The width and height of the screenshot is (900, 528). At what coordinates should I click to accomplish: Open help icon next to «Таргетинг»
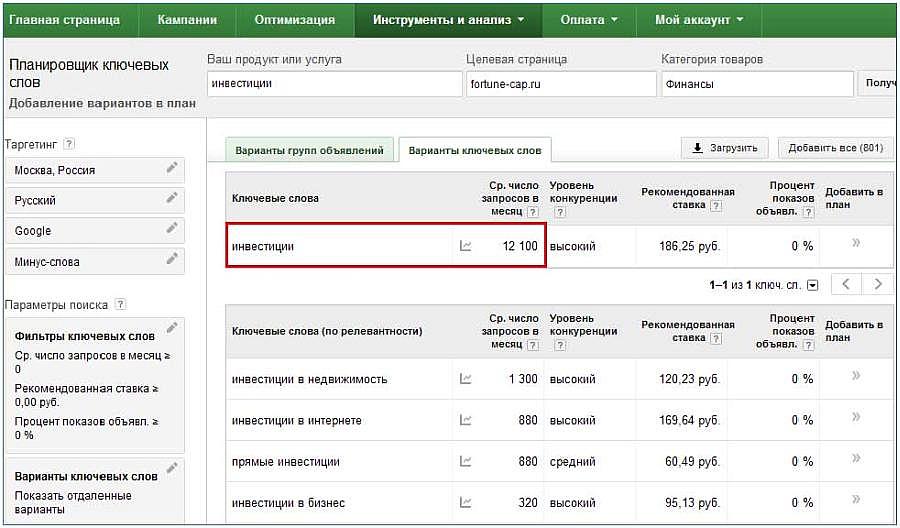69,144
